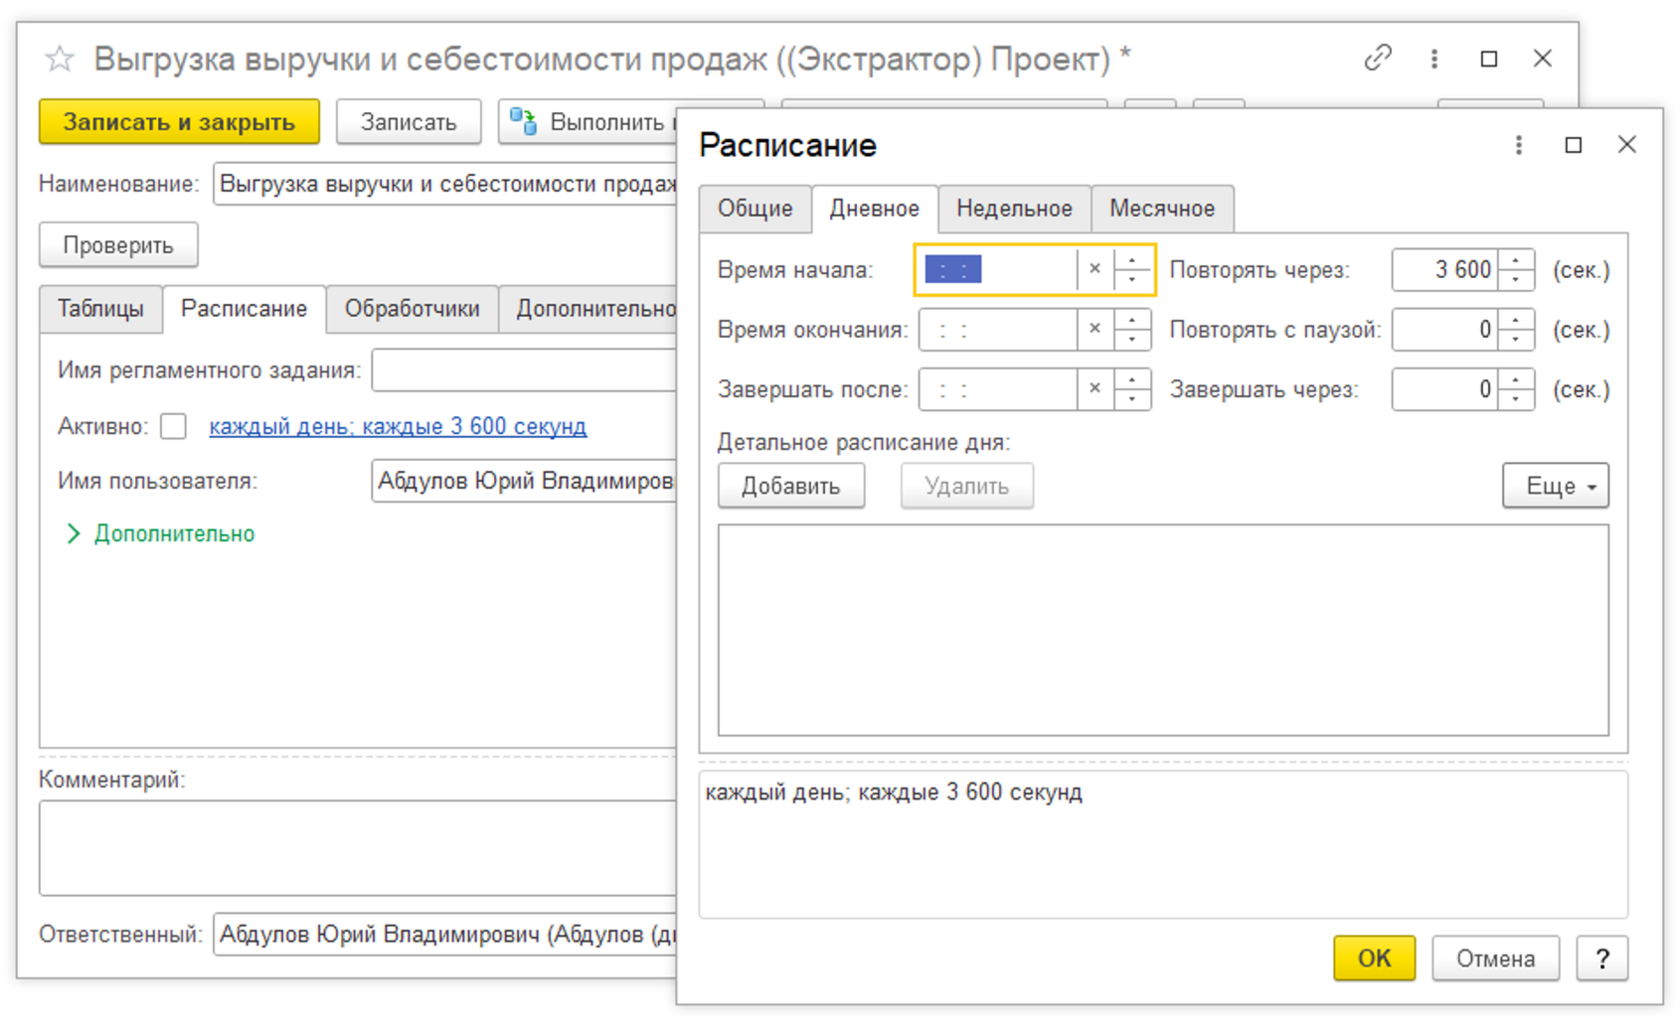This screenshot has height=1023, width=1680.
Task: Click the Имя регламентного задания field
Action: 524,370
